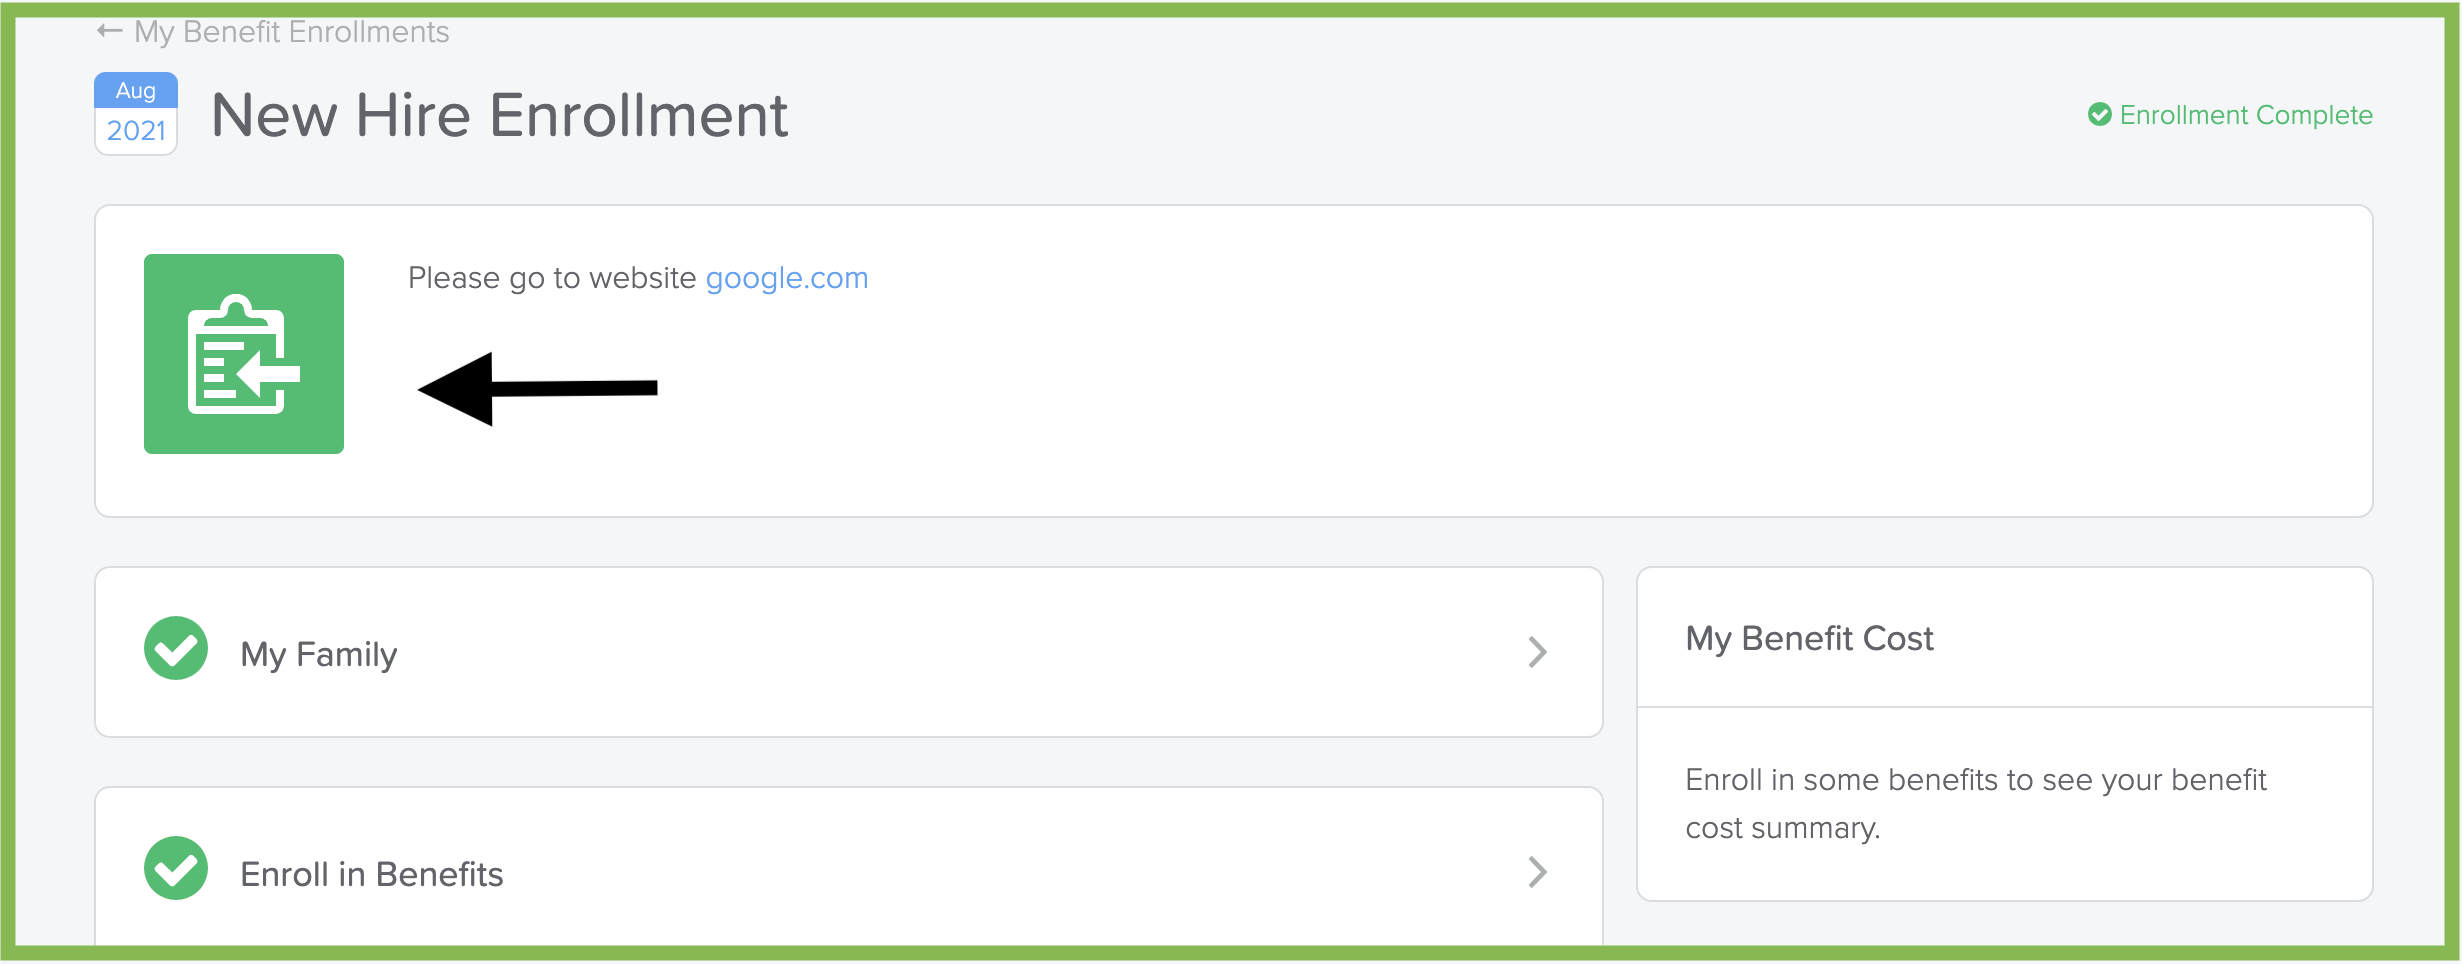Click the black arrow pointing at clipboard

(538, 389)
